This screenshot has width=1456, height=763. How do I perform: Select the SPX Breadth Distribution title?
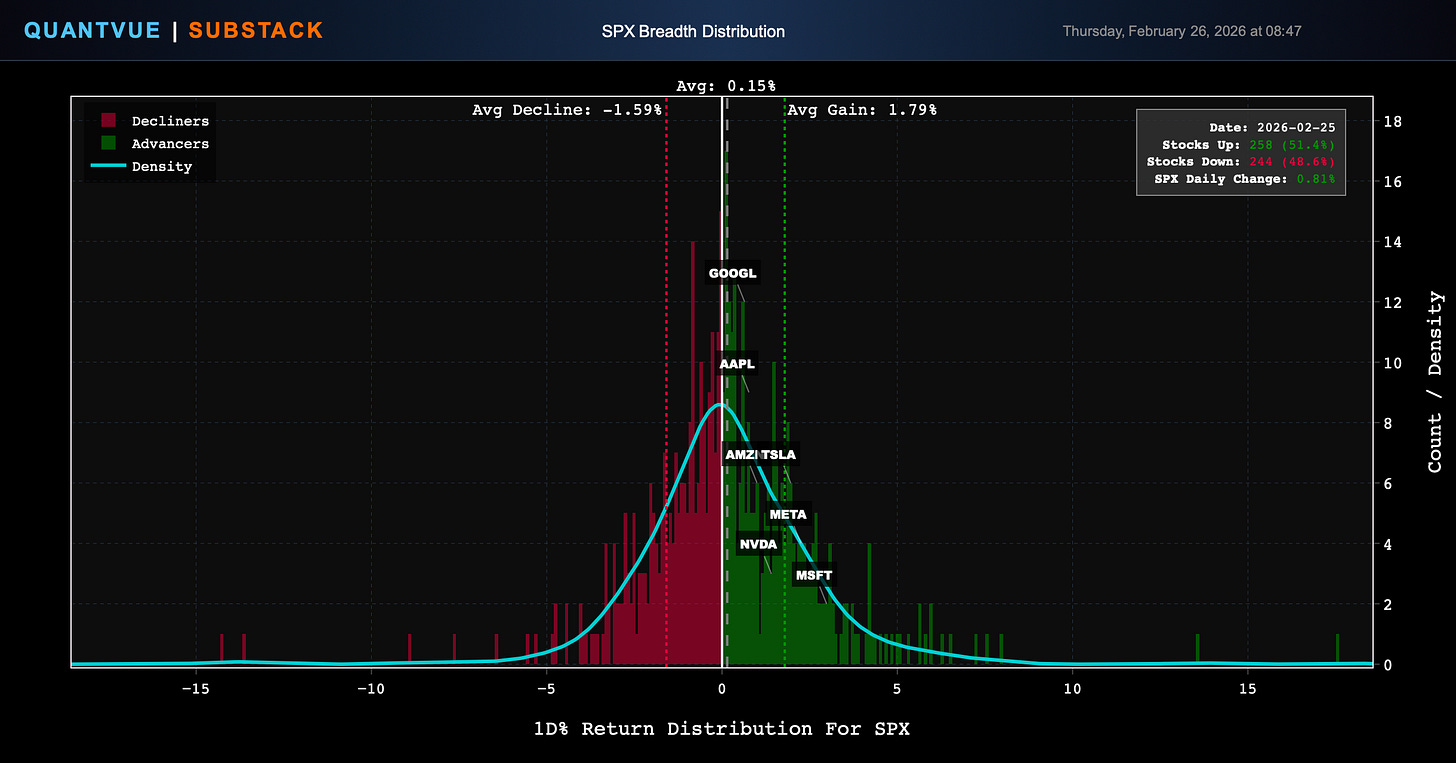[x=693, y=31]
